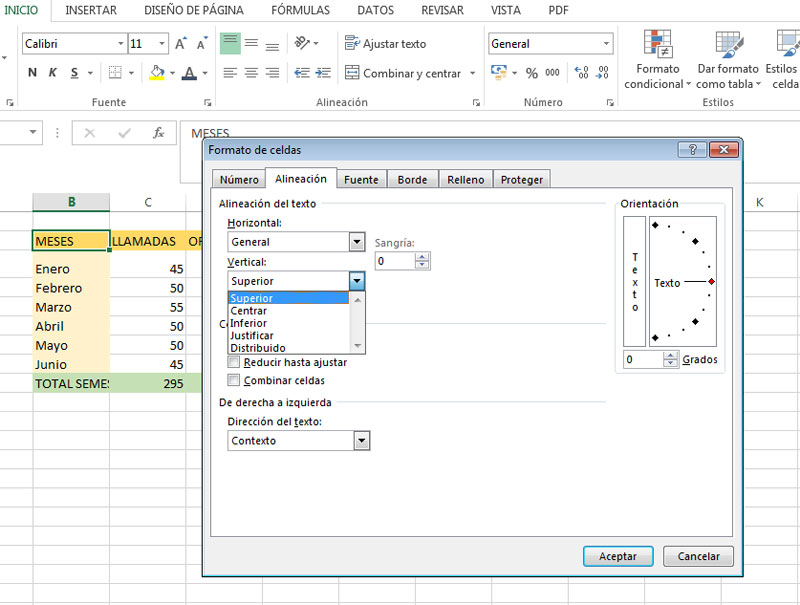
Task: Open Alineación group dialog launcher
Action: [x=476, y=103]
